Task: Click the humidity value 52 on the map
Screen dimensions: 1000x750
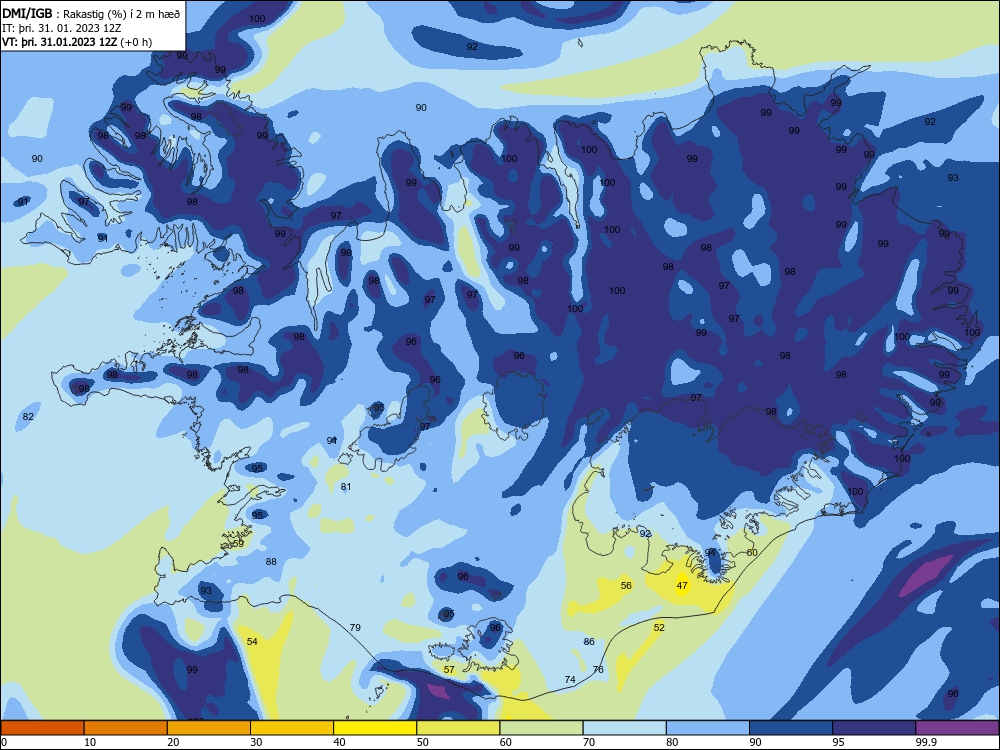Action: [659, 628]
